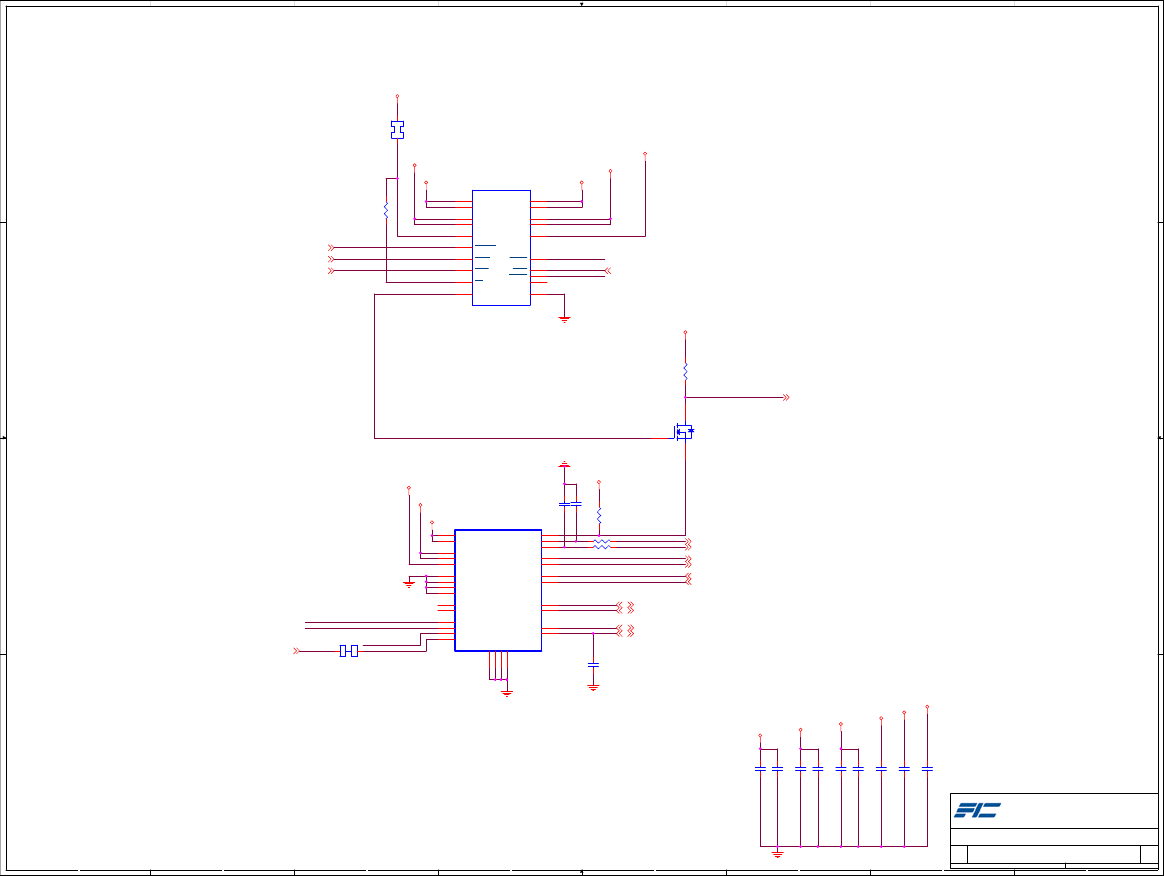The width and height of the screenshot is (1164, 876).
Task: Click the off-page connector right of the MOSFET
Action: [x=786, y=398]
